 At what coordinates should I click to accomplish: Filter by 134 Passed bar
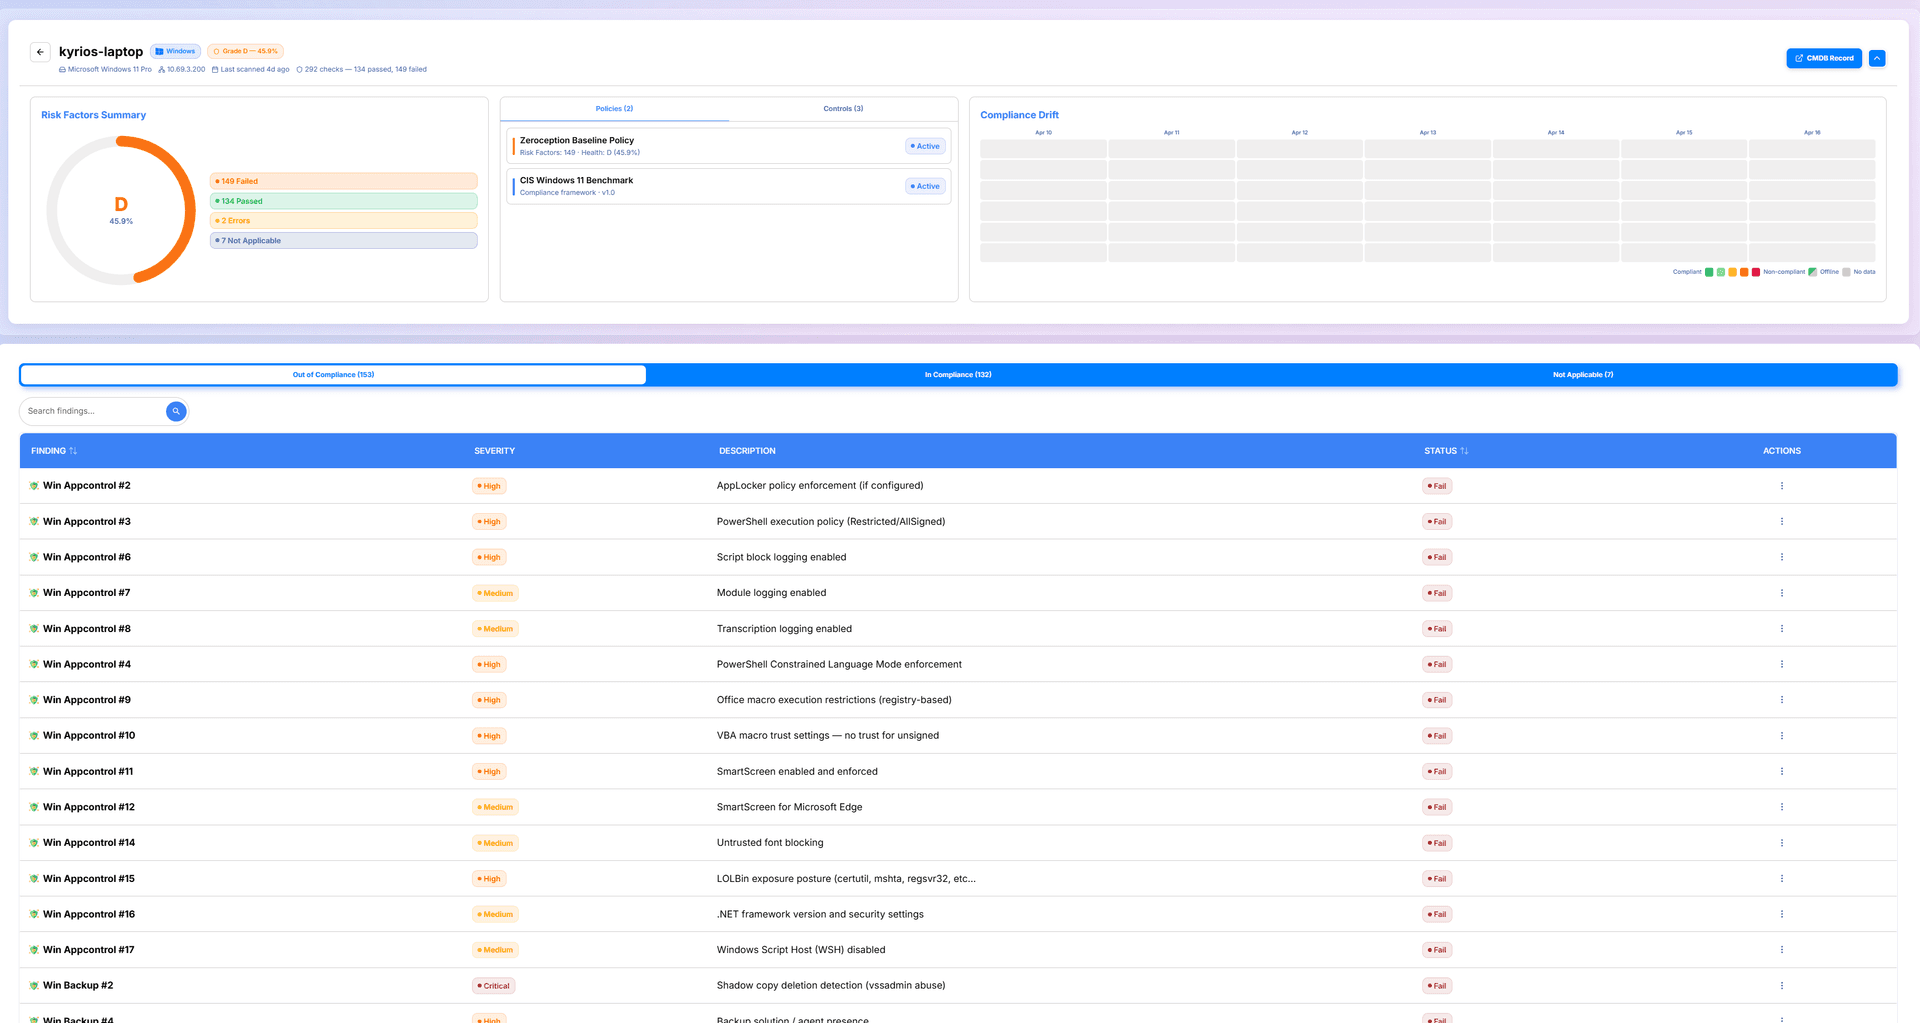click(343, 201)
